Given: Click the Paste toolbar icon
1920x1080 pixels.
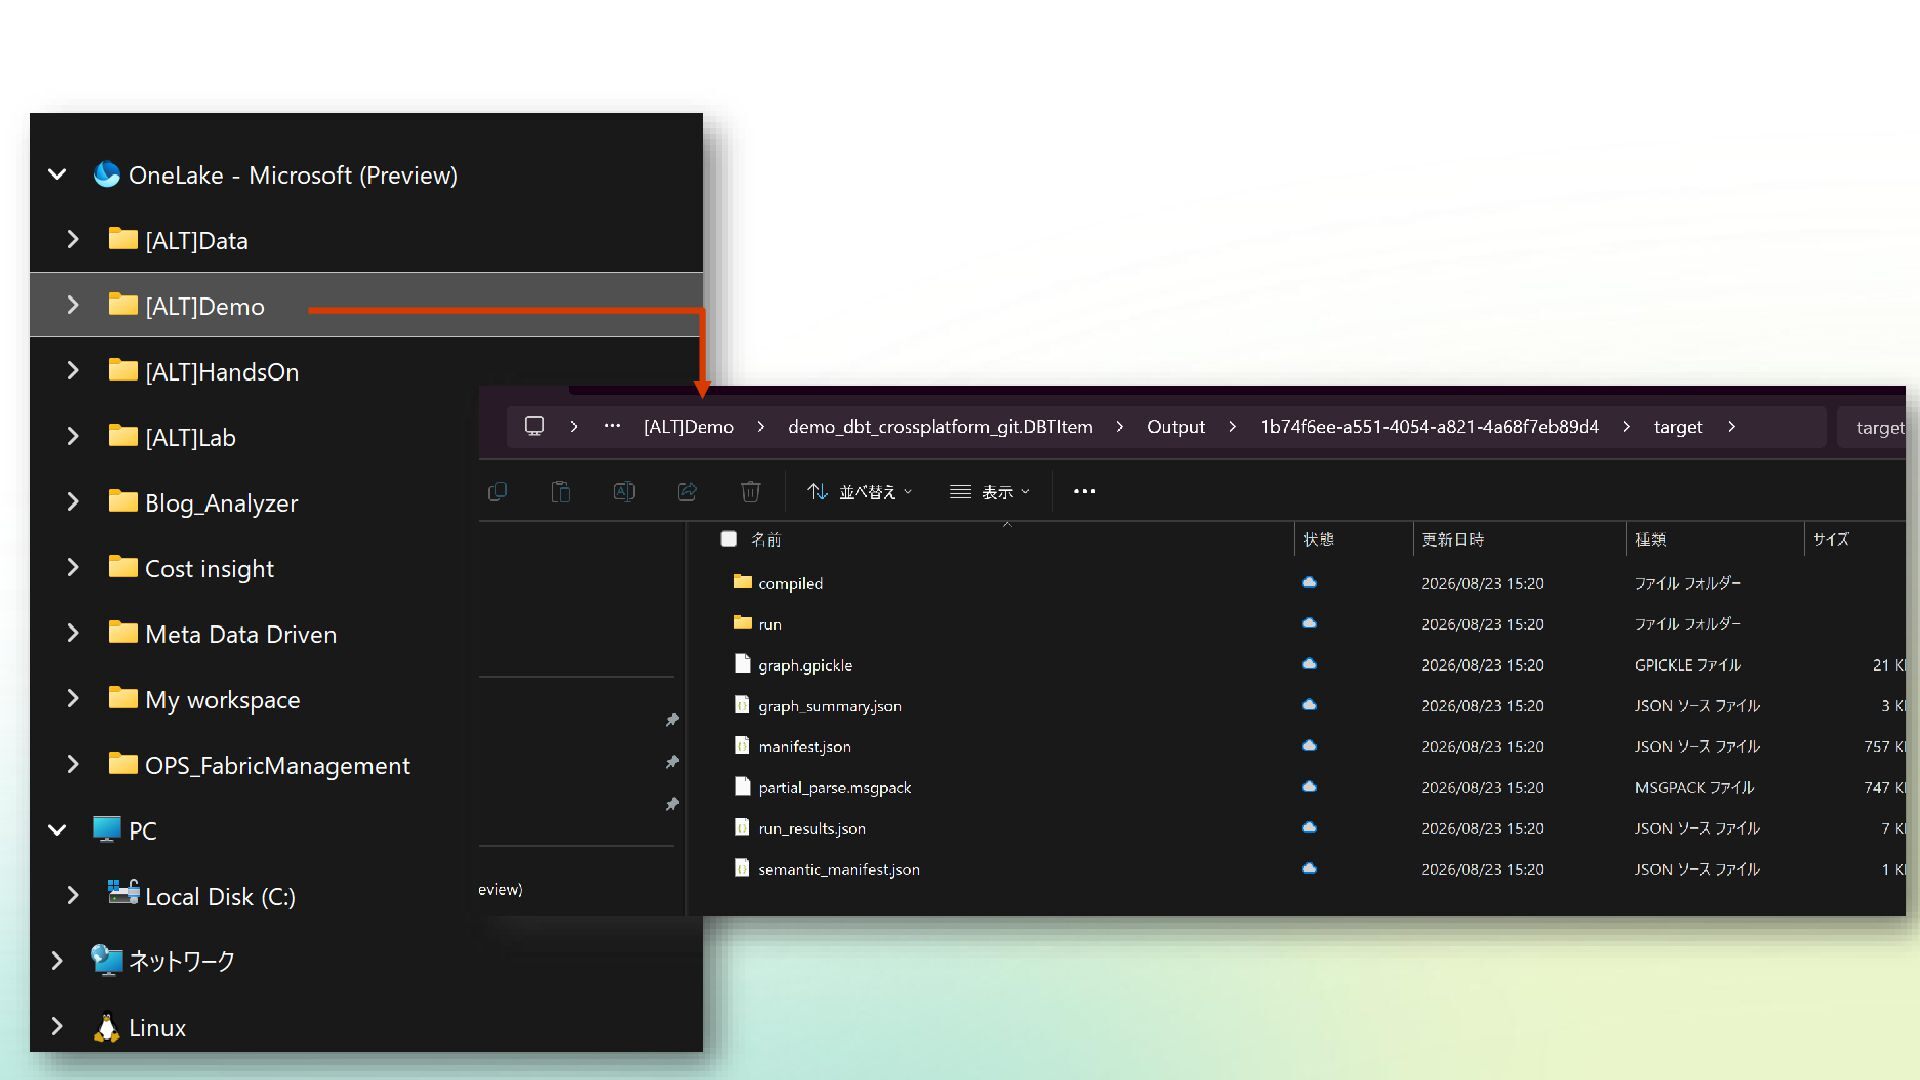Looking at the screenshot, I should coord(561,491).
